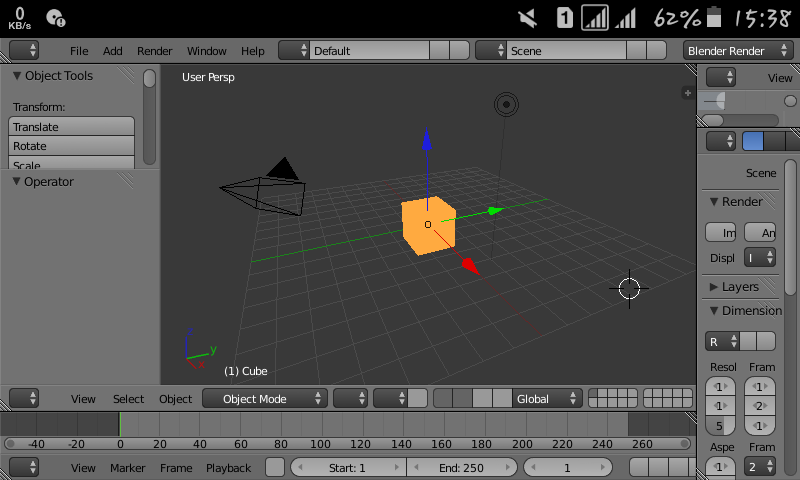The height and width of the screenshot is (480, 800).
Task: Open the Blender Render engine dropdown
Action: tap(737, 50)
